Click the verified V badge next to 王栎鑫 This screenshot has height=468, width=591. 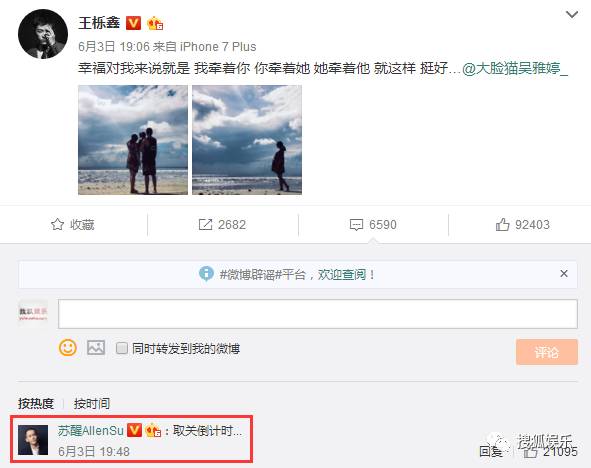133,23
